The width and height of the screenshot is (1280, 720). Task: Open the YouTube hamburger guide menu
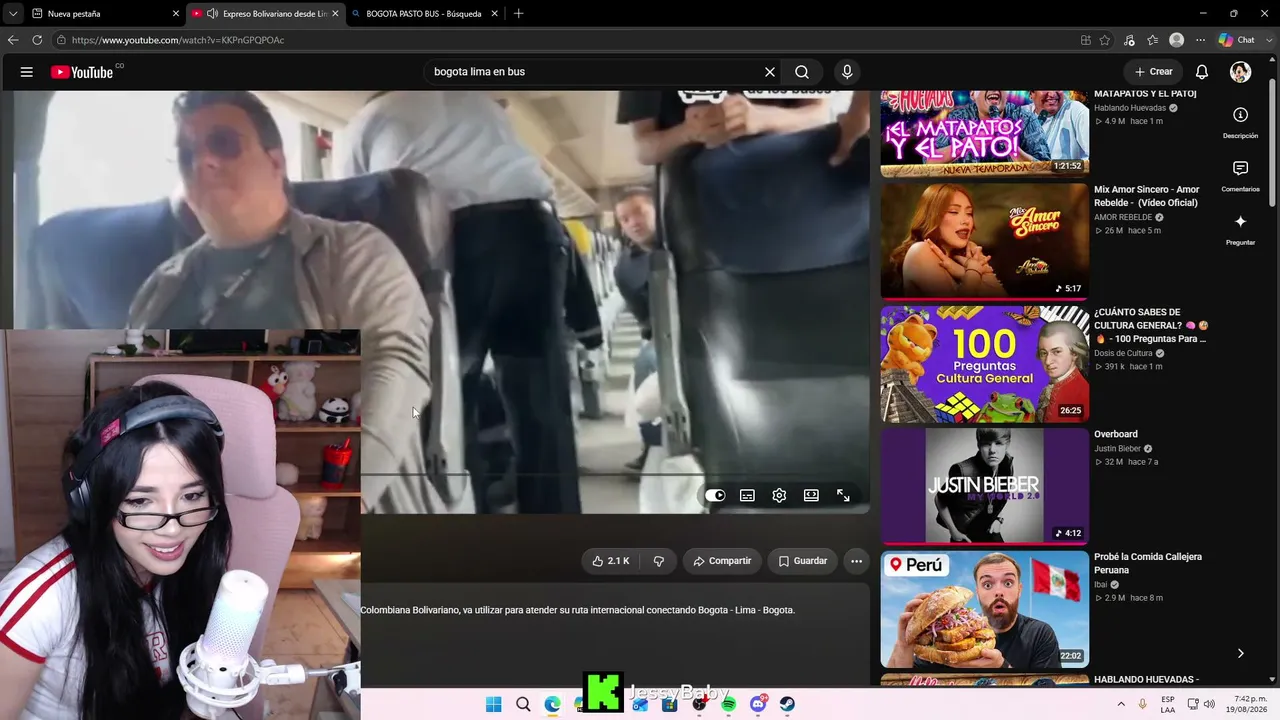click(x=27, y=72)
